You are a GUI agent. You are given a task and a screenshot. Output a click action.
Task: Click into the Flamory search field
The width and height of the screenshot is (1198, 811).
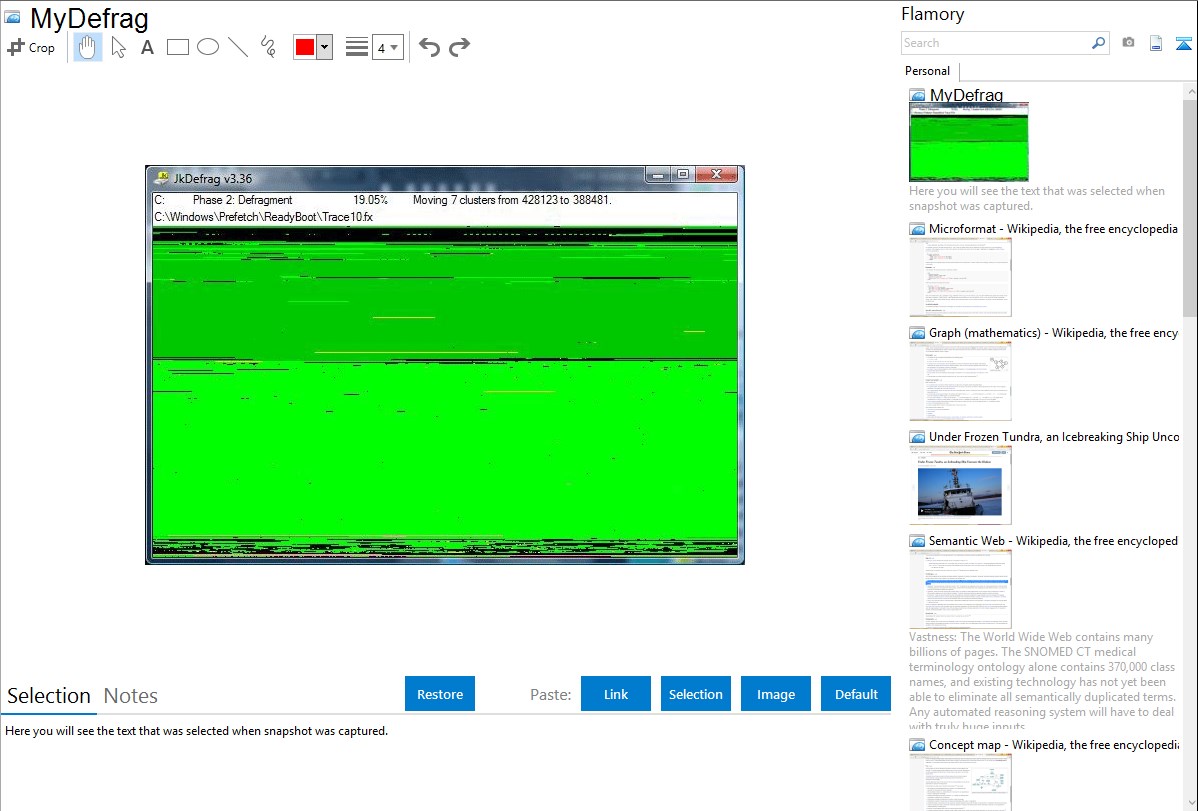(x=996, y=43)
